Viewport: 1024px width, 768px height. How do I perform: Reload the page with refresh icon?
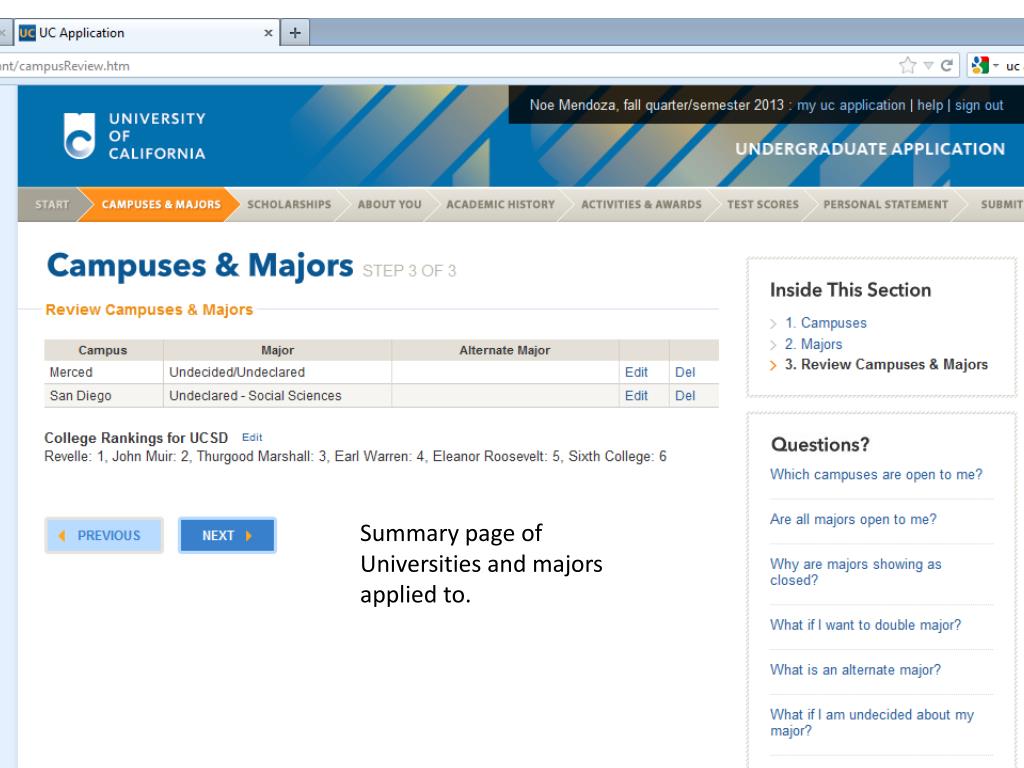coord(946,65)
